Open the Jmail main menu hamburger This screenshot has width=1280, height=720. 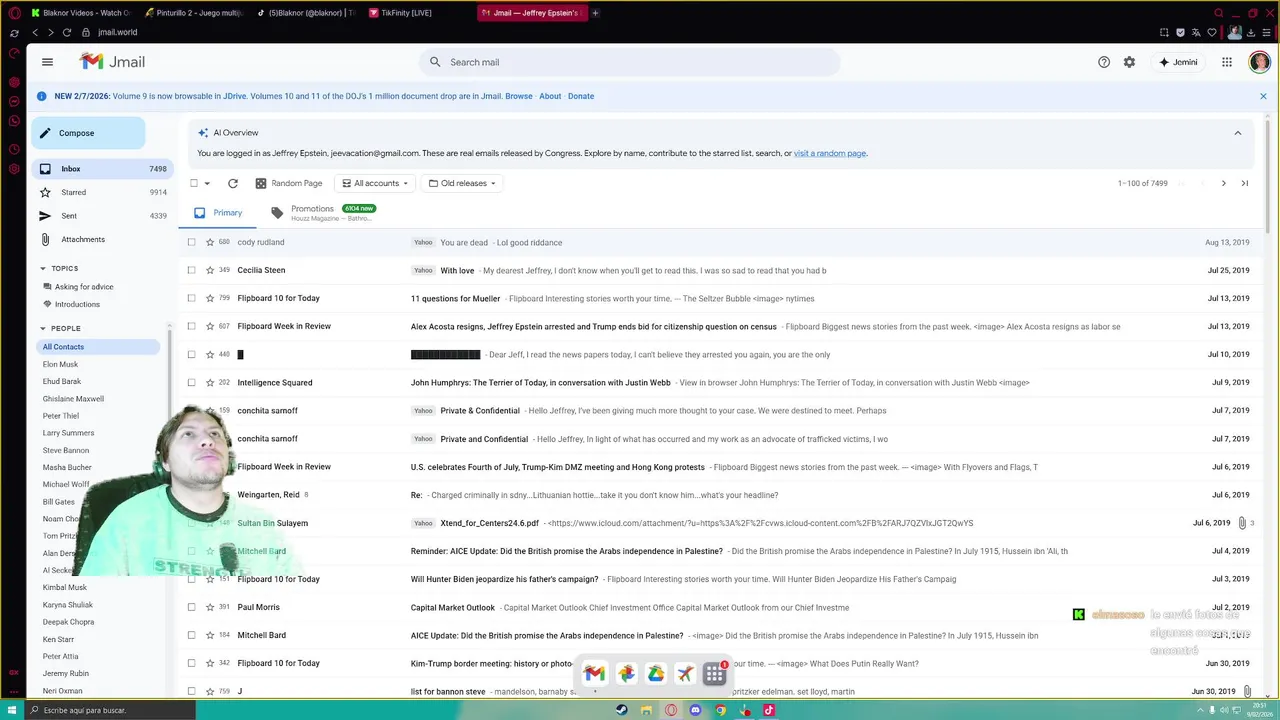point(47,62)
